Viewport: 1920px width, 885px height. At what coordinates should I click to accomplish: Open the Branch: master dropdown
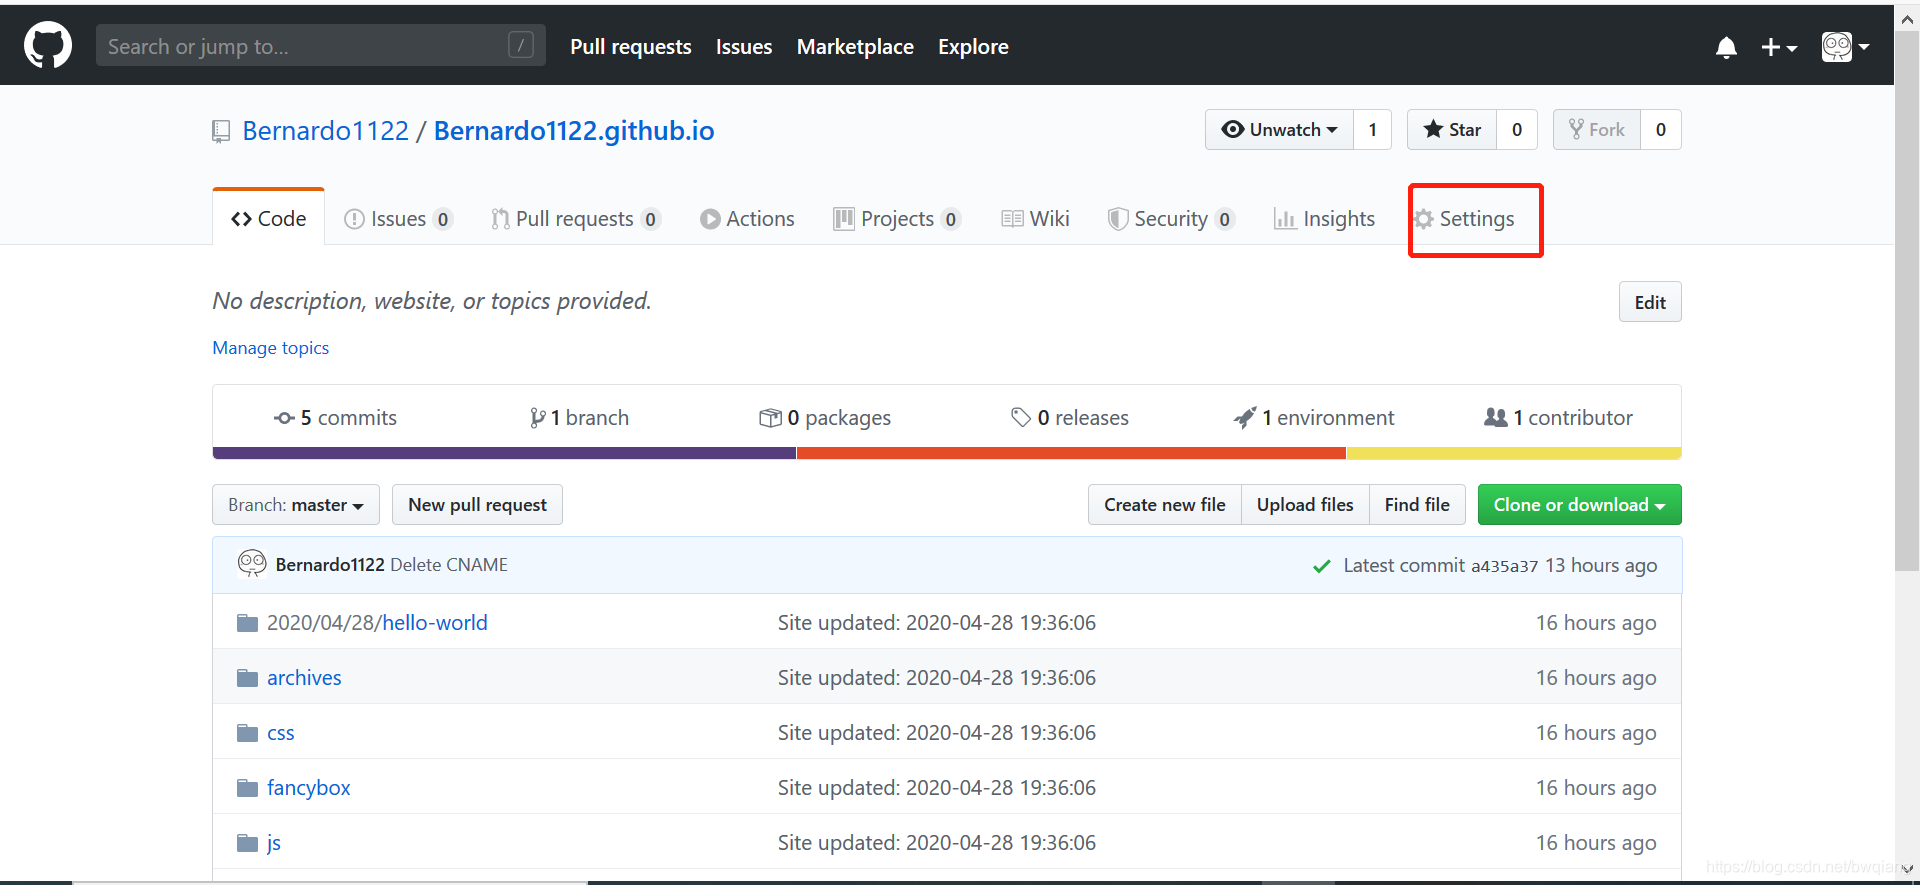pyautogui.click(x=296, y=505)
